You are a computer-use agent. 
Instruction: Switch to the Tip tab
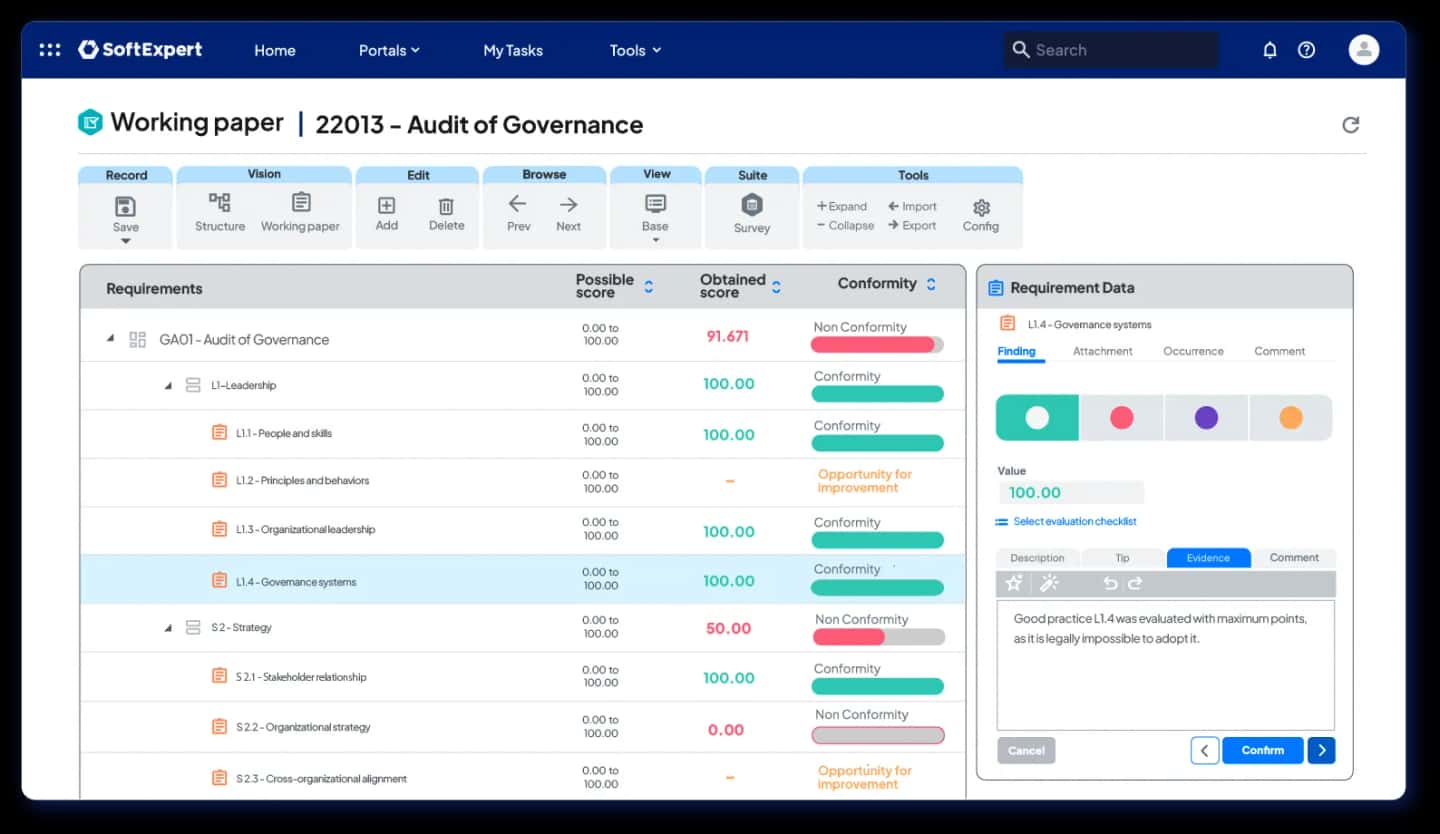[x=1122, y=558]
